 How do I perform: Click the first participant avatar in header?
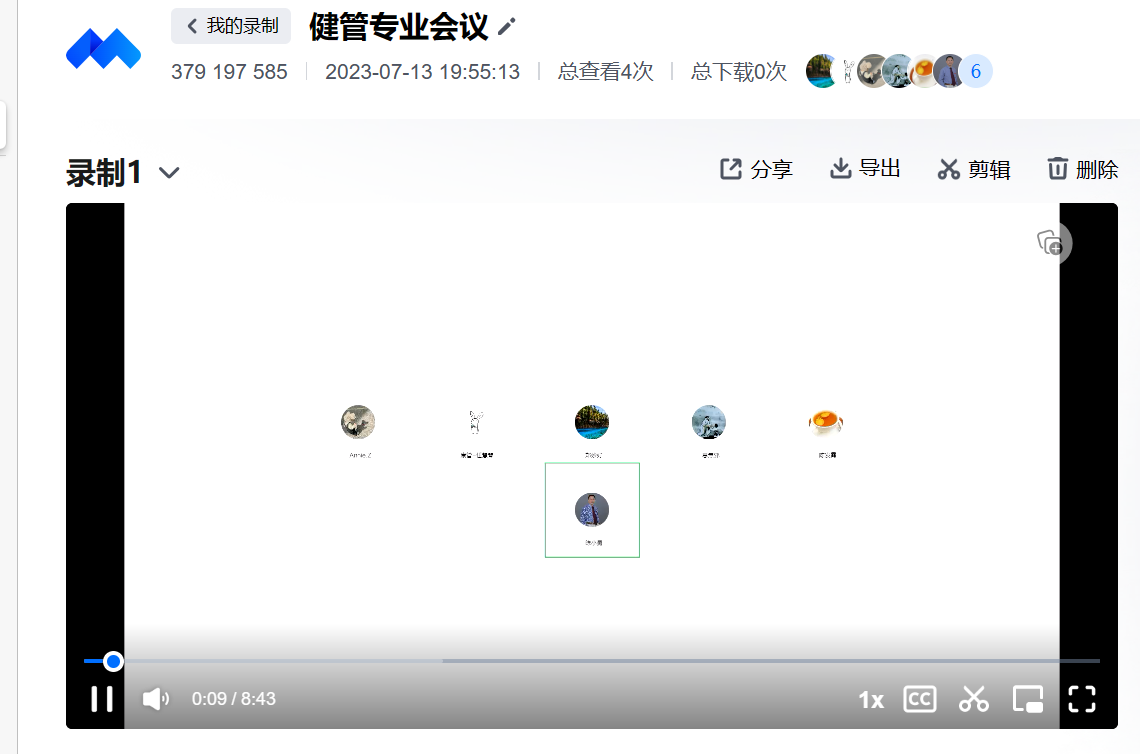click(x=822, y=72)
